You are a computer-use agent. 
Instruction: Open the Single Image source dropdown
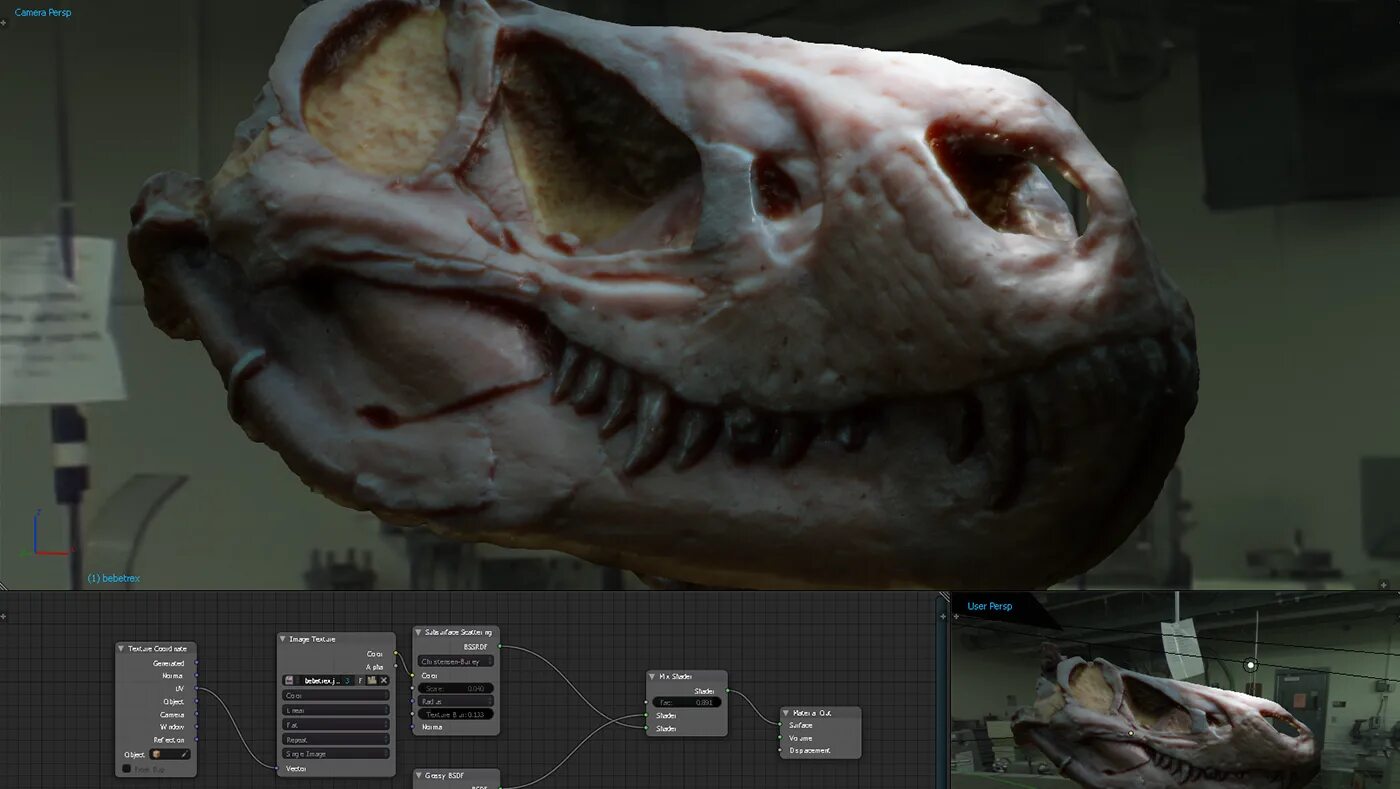click(335, 754)
